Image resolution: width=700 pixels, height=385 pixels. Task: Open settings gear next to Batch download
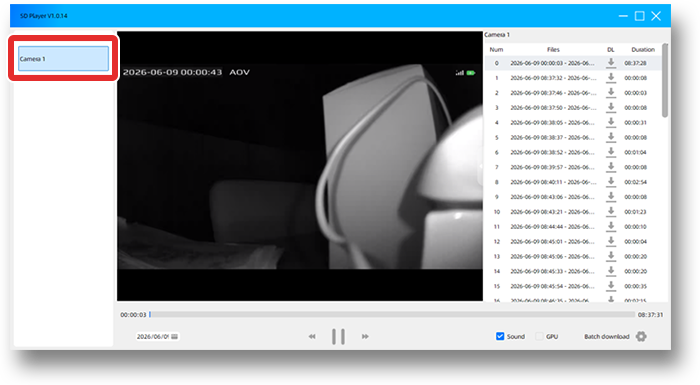coord(641,336)
